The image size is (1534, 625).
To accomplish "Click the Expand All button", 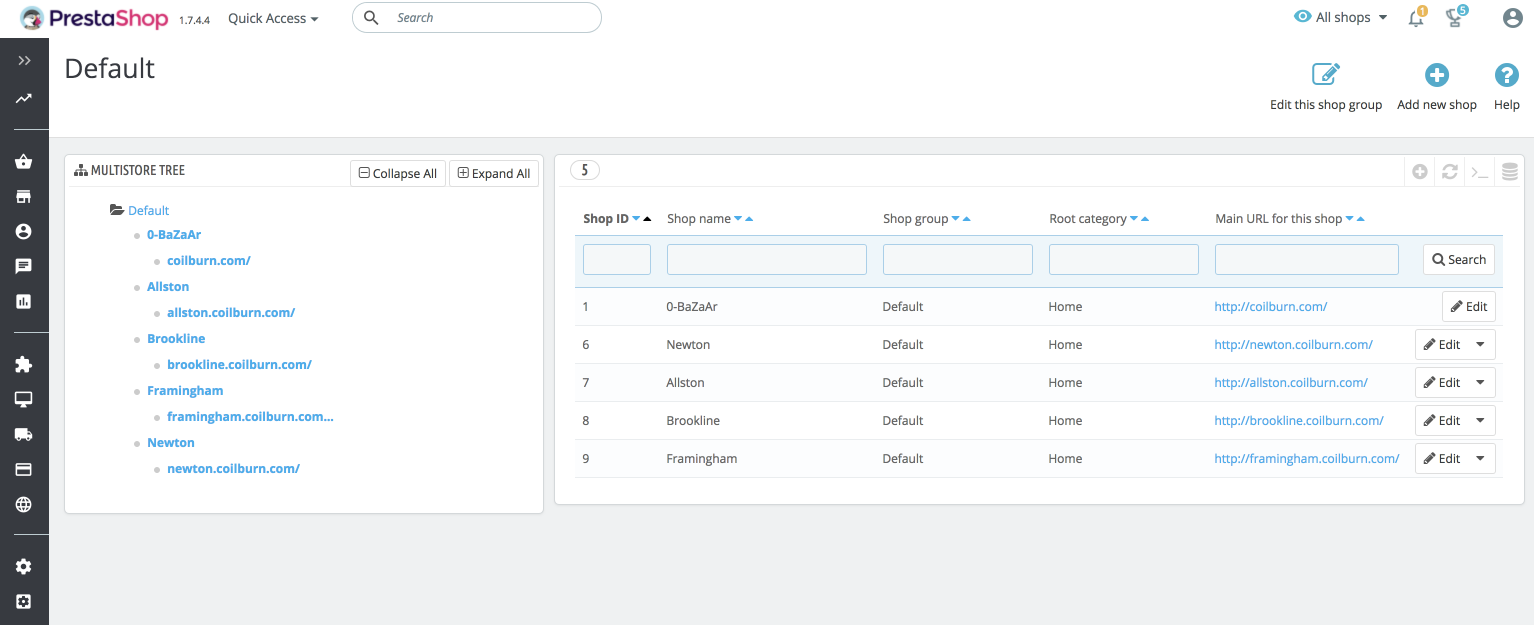I will pyautogui.click(x=494, y=174).
